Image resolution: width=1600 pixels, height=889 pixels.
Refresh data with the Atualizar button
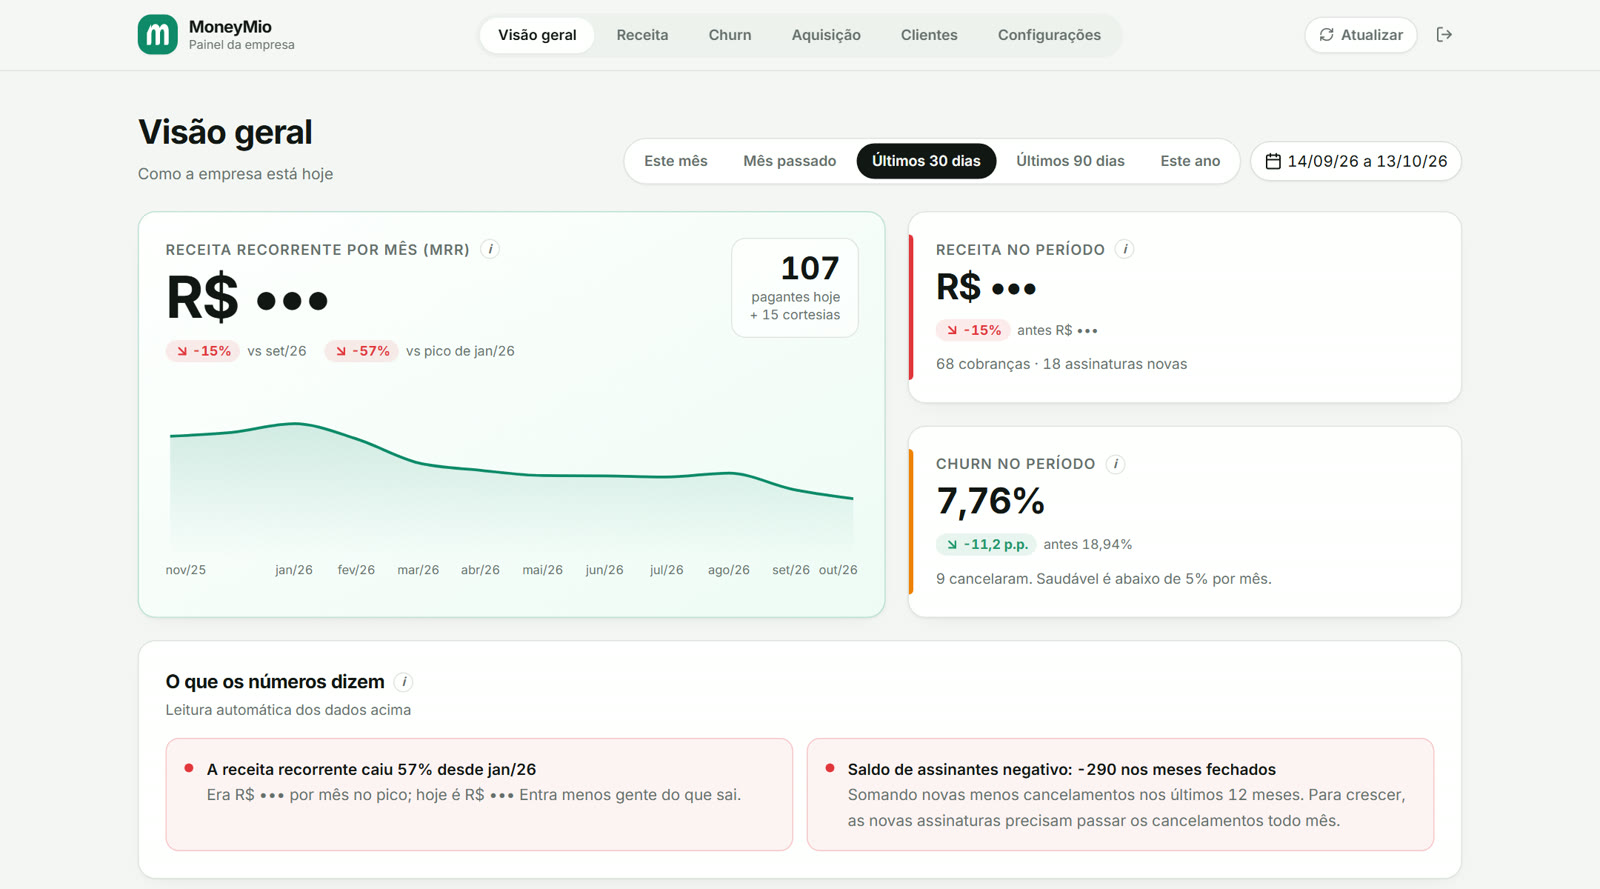pos(1361,35)
